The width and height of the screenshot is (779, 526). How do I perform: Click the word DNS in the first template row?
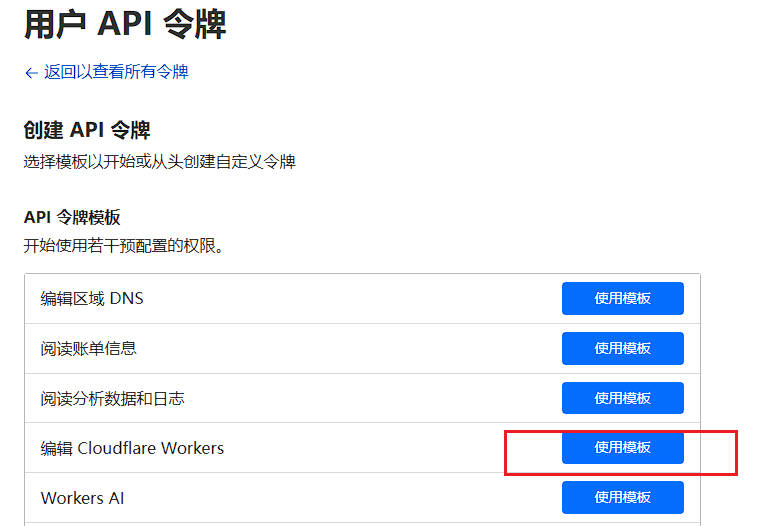pos(126,298)
